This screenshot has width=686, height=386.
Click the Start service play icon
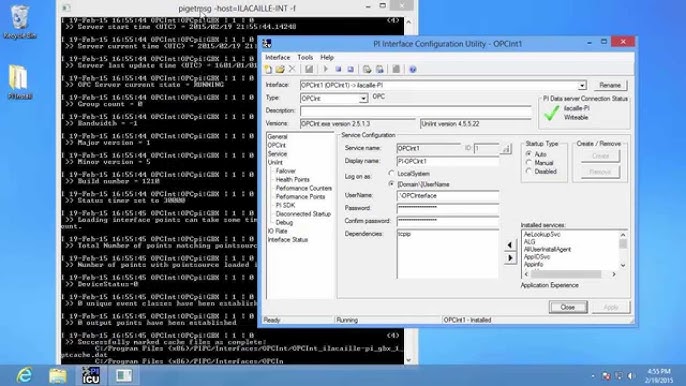pos(326,69)
